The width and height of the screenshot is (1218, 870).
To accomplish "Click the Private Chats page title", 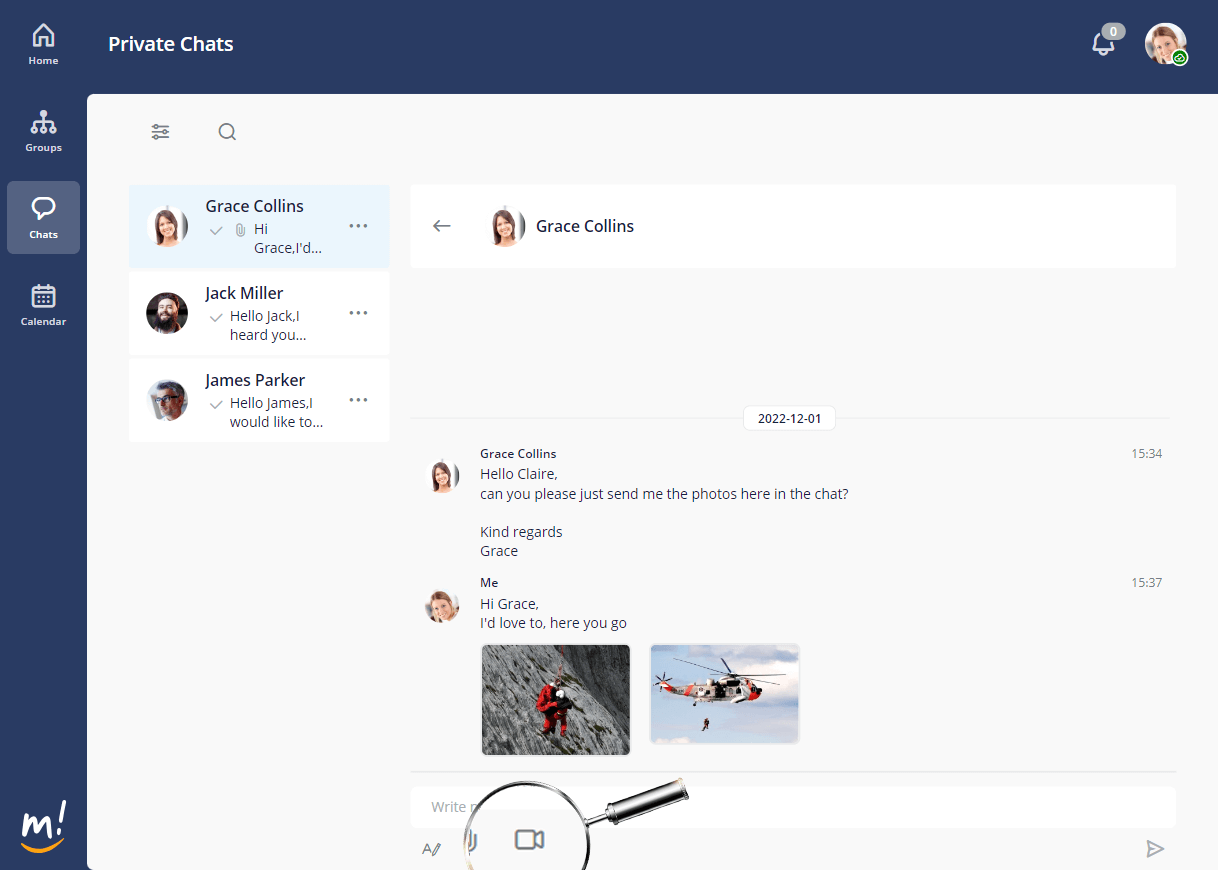I will click(x=171, y=44).
